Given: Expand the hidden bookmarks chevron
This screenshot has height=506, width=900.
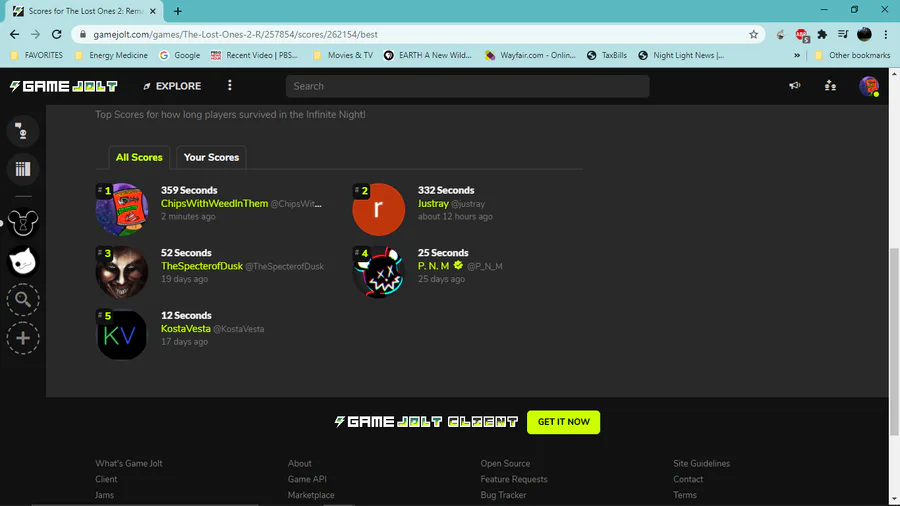Looking at the screenshot, I should click(x=797, y=55).
